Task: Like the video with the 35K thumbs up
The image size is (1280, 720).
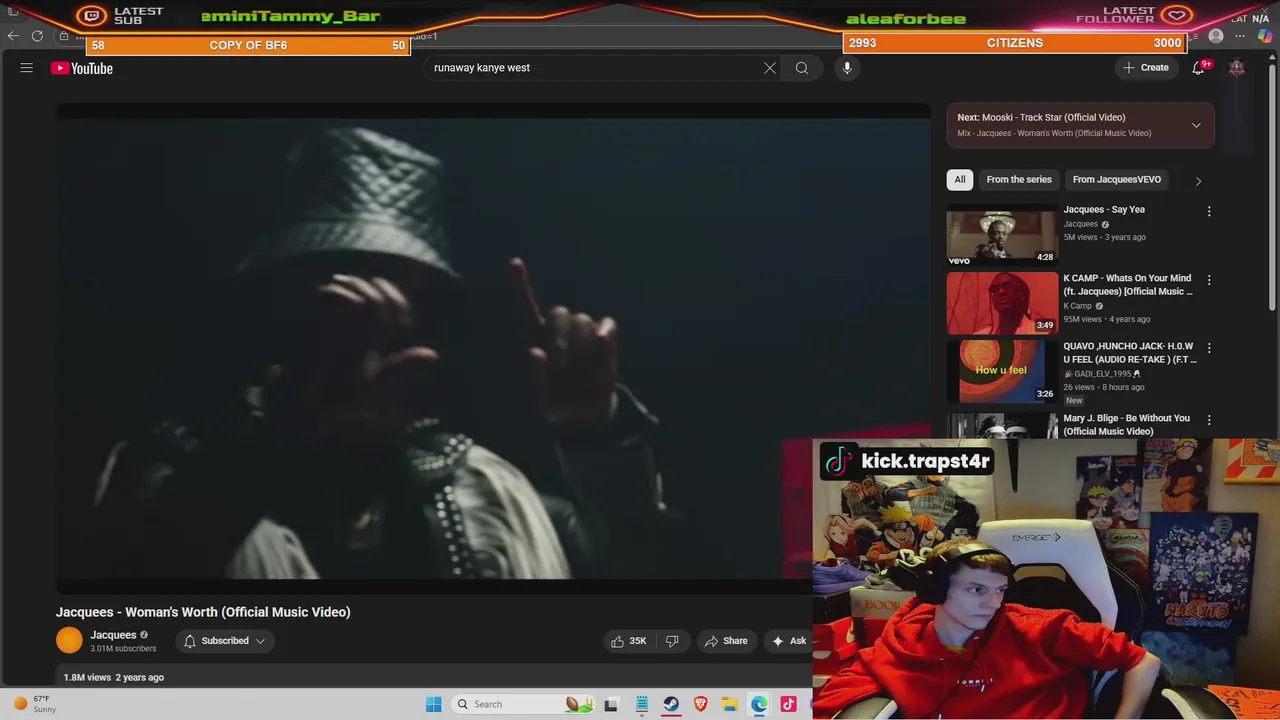Action: (629, 641)
